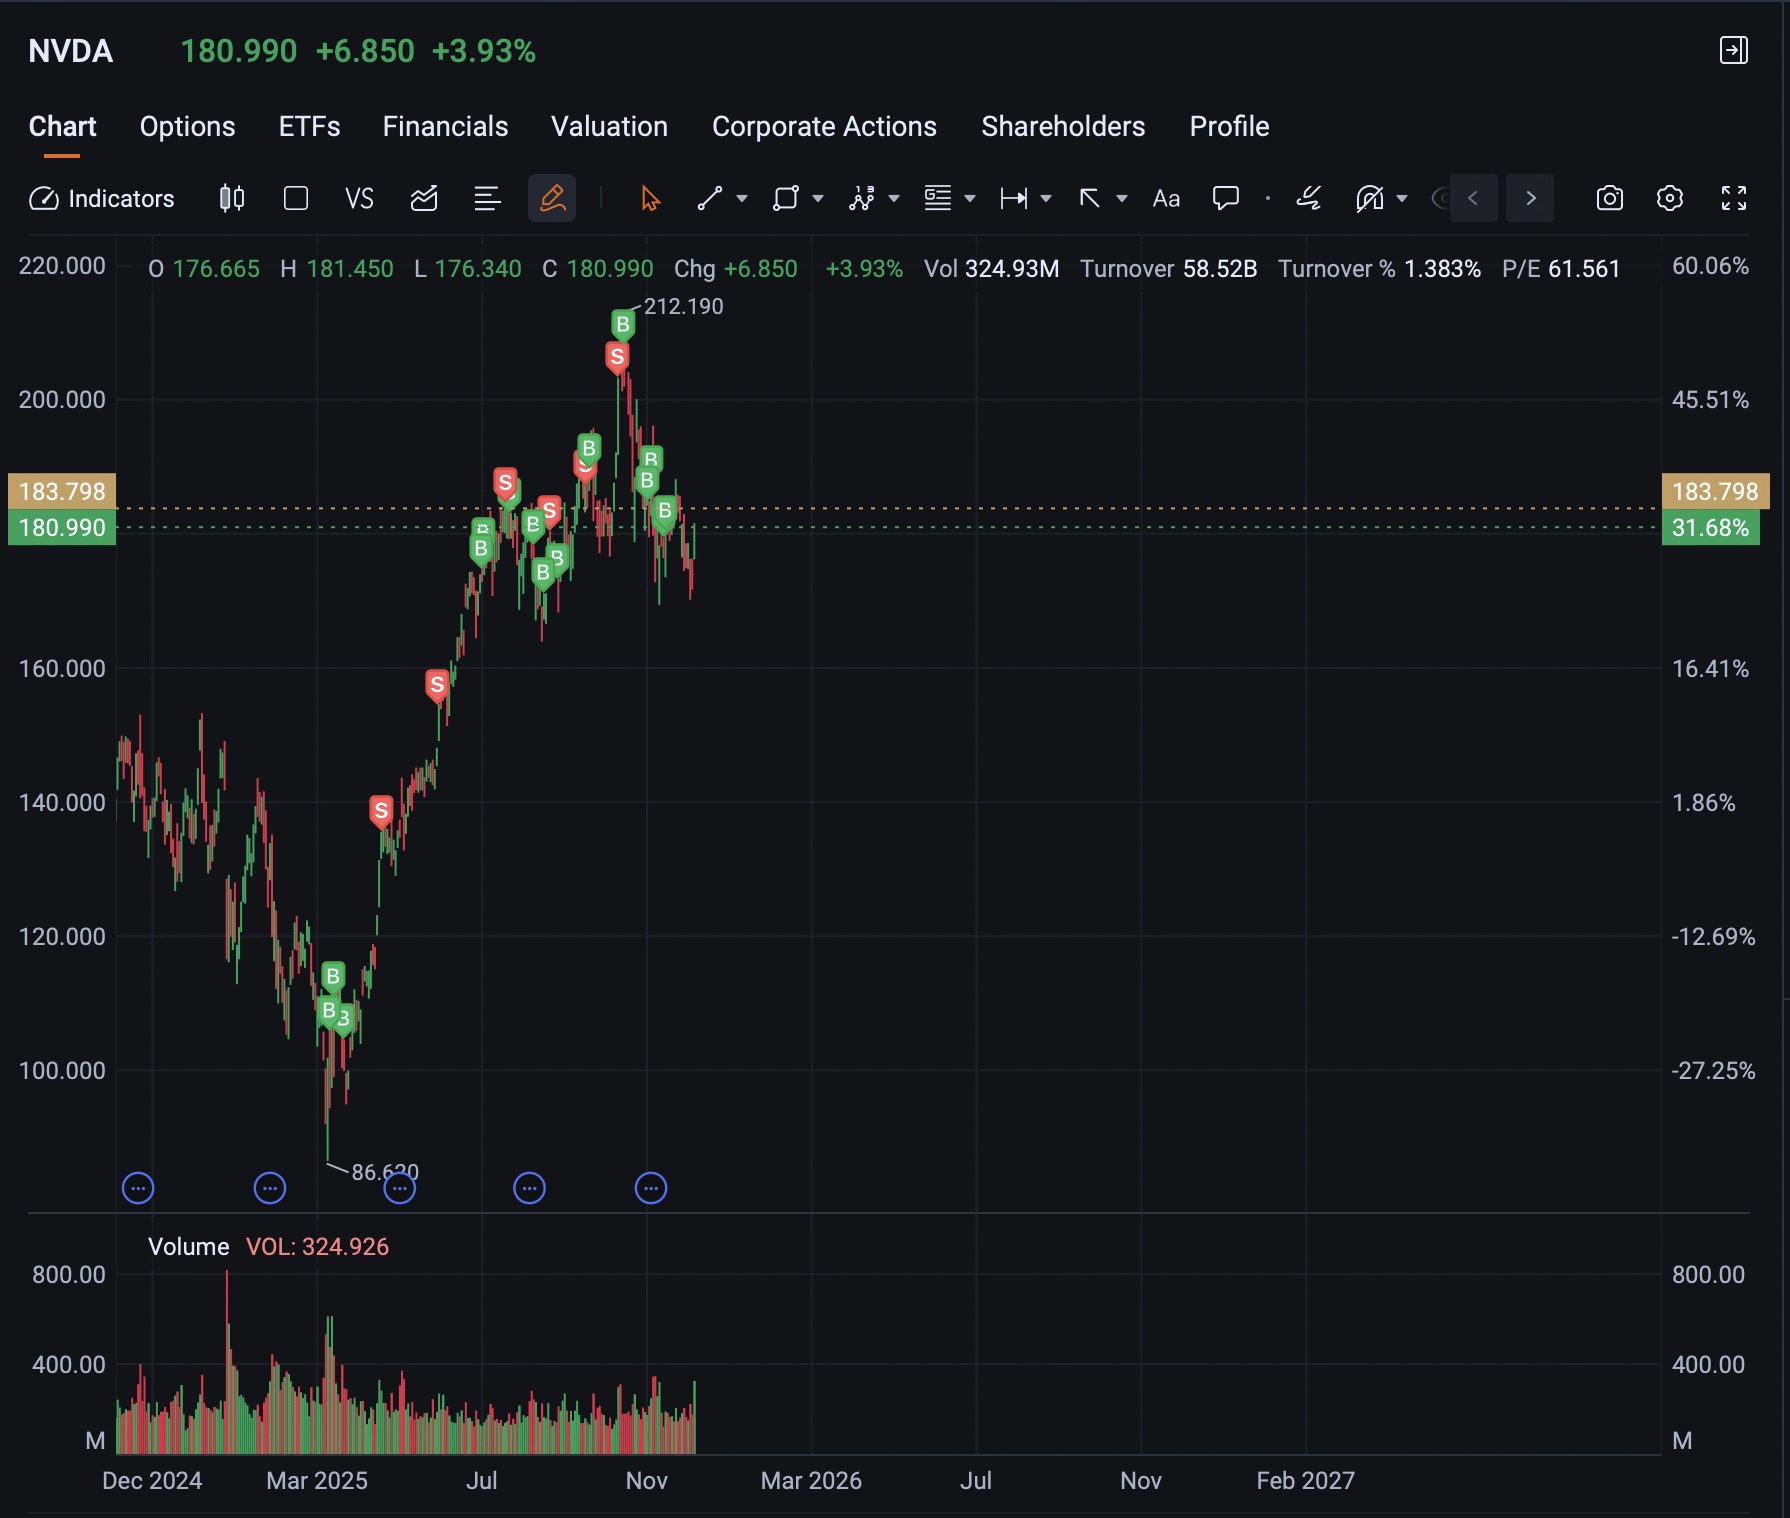This screenshot has height=1518, width=1790.
Task: Select the arrow marker tool
Action: (x=1090, y=198)
